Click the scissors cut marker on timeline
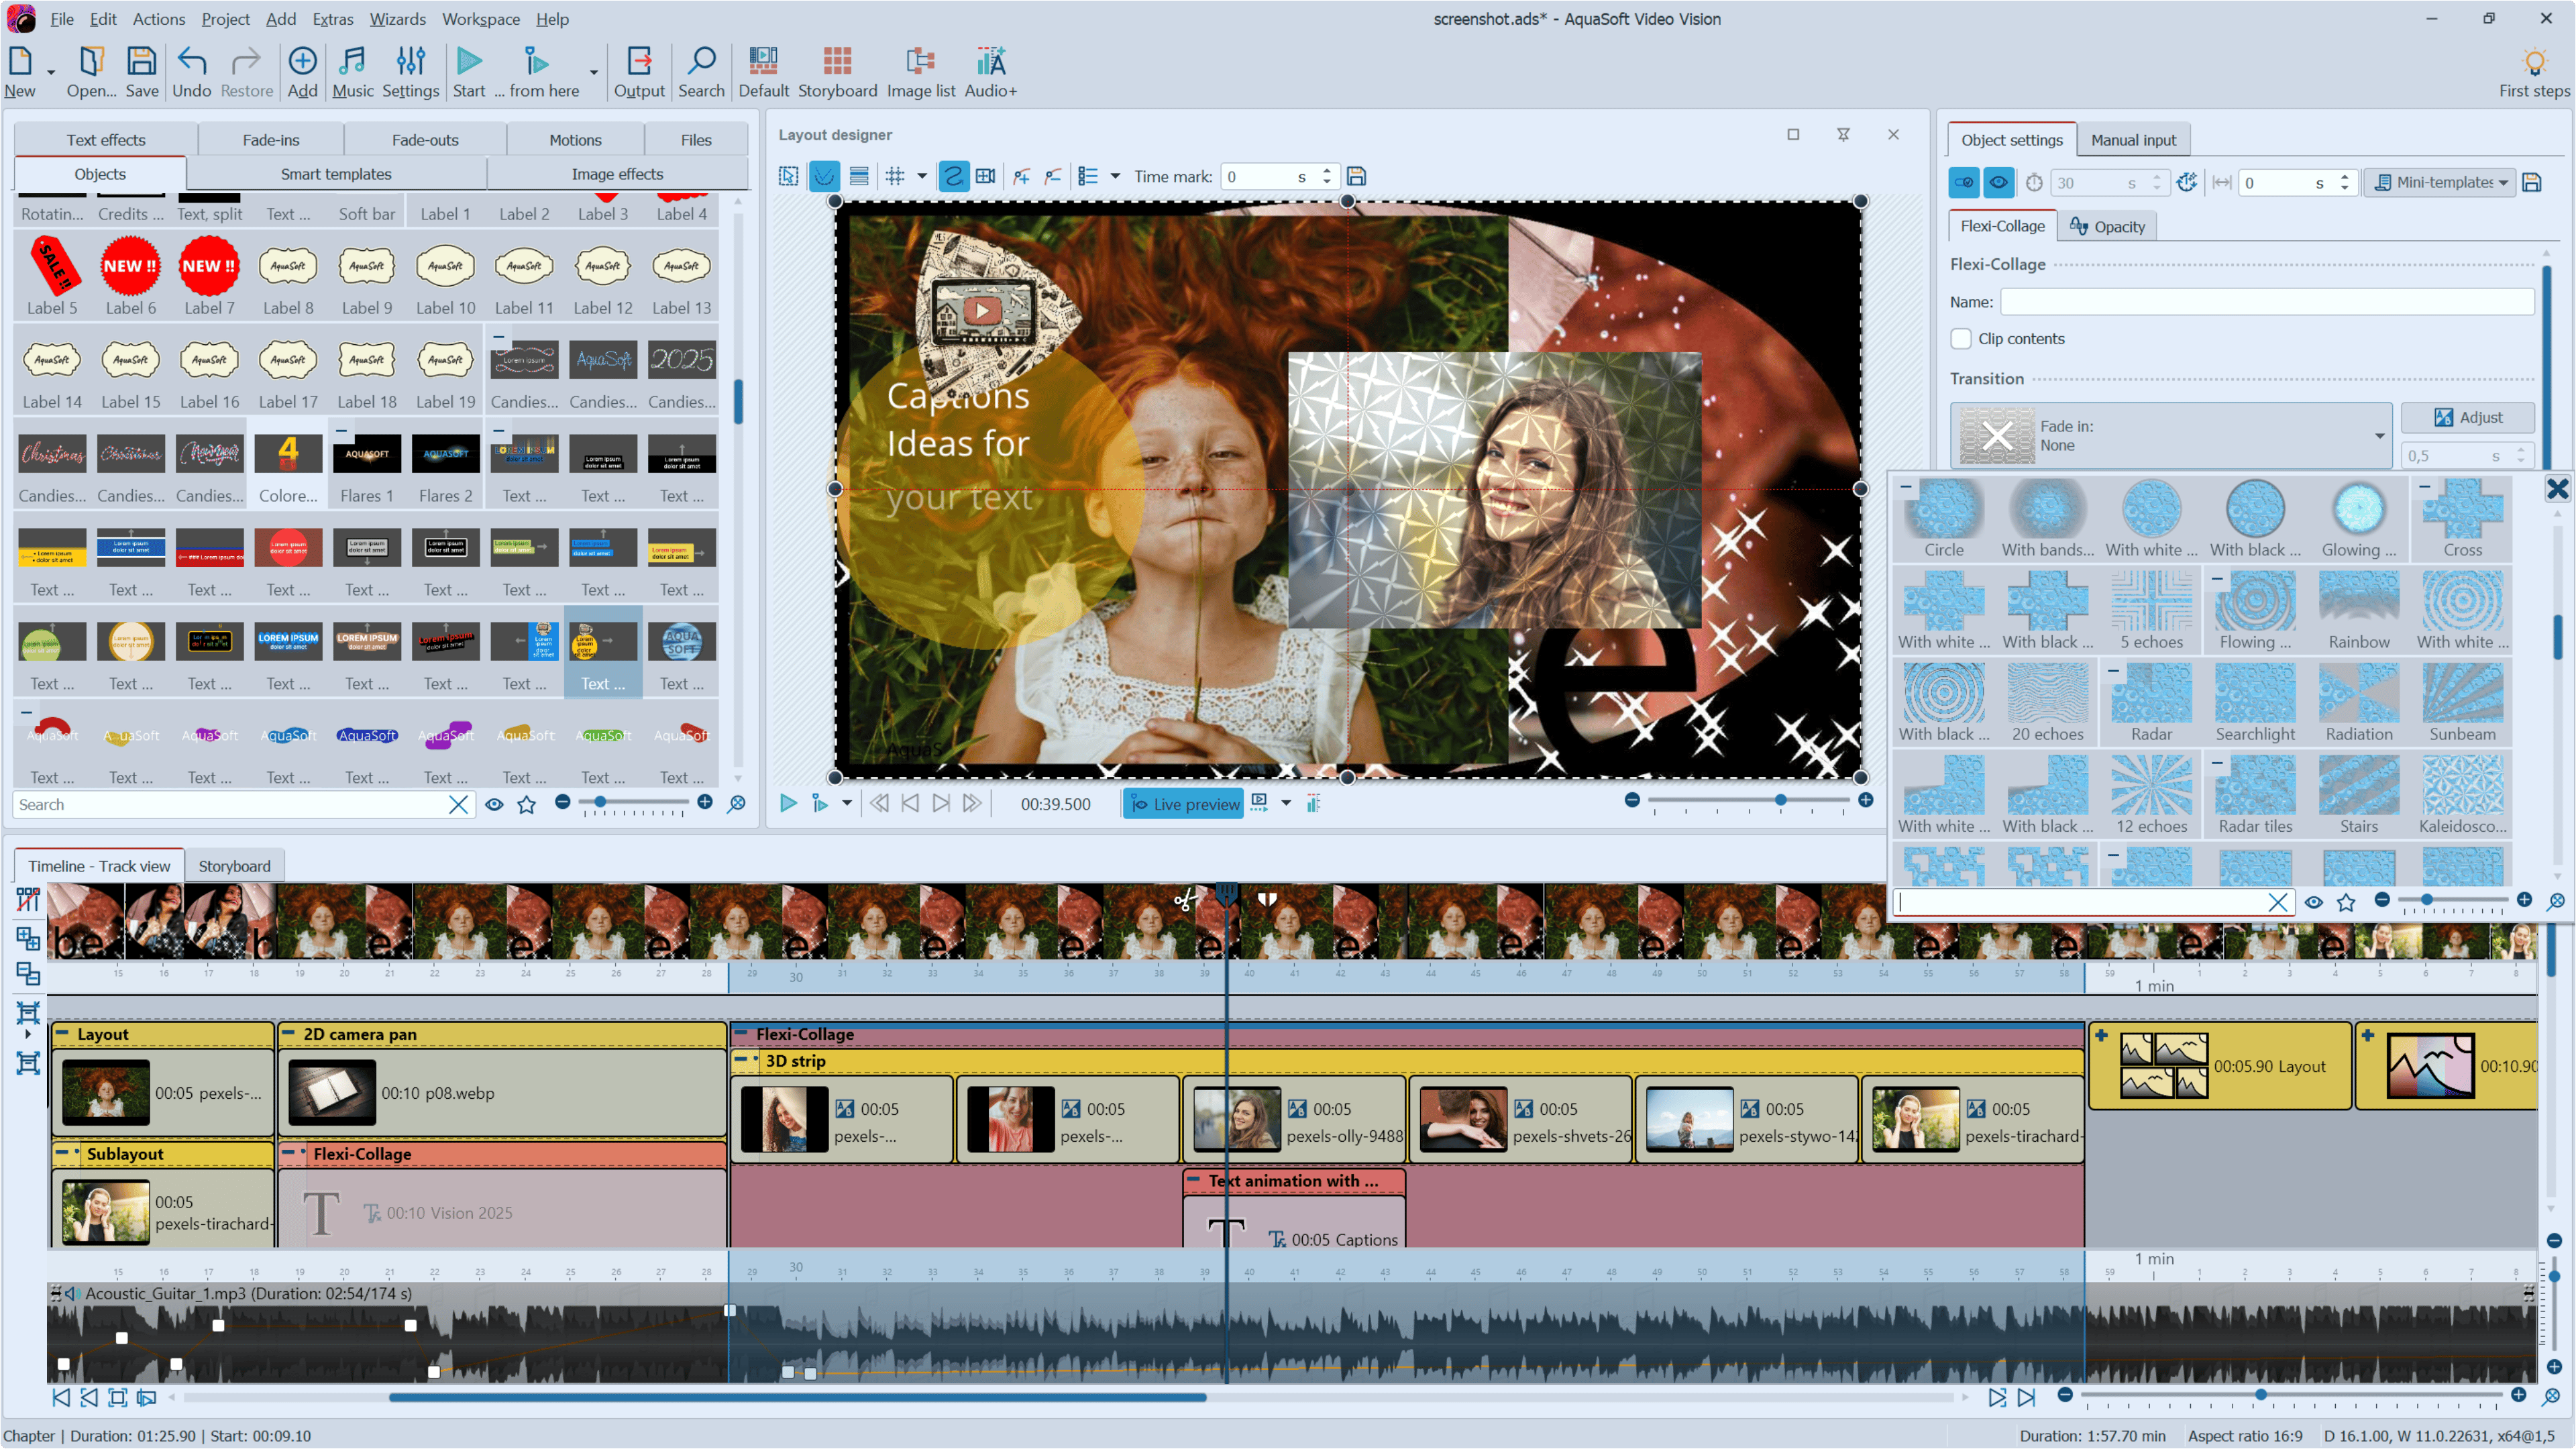2576x1449 pixels. point(1184,901)
